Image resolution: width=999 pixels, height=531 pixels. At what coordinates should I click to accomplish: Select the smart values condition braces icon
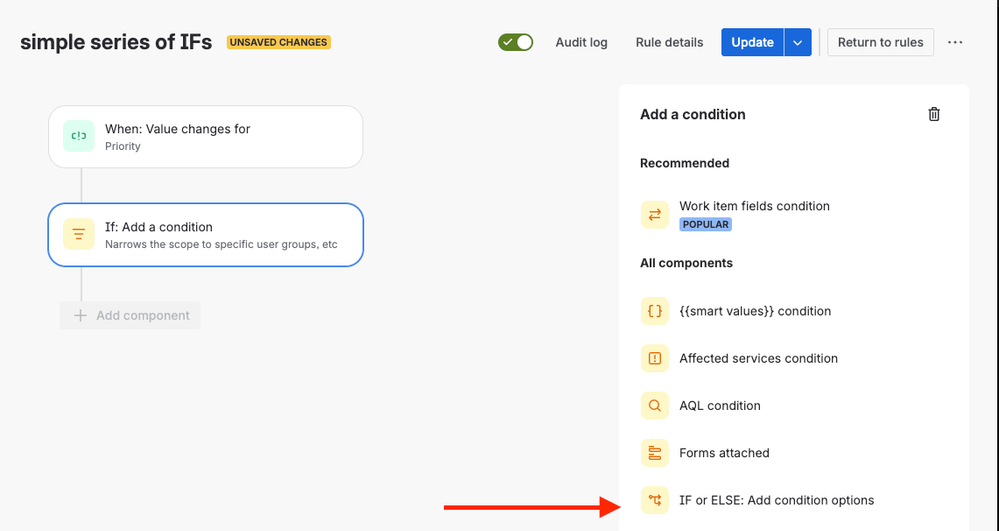[x=654, y=311]
